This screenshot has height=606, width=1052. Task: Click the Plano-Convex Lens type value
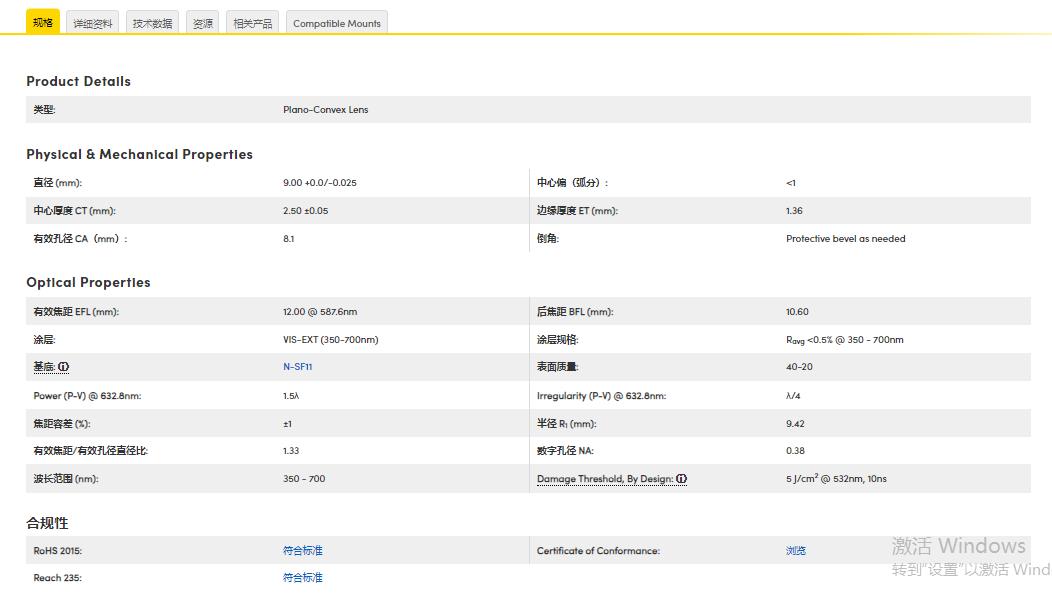pyautogui.click(x=325, y=109)
